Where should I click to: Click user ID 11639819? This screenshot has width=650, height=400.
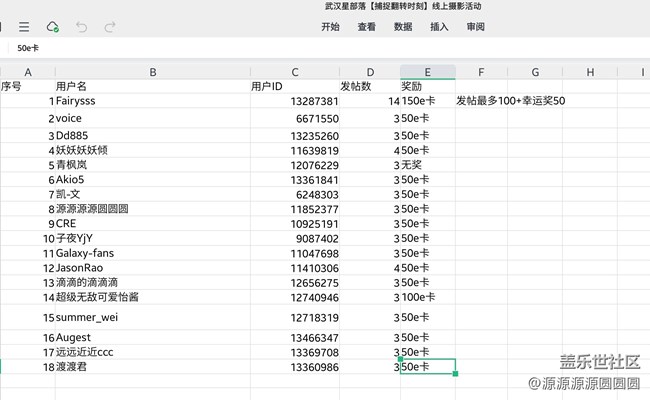click(295, 150)
